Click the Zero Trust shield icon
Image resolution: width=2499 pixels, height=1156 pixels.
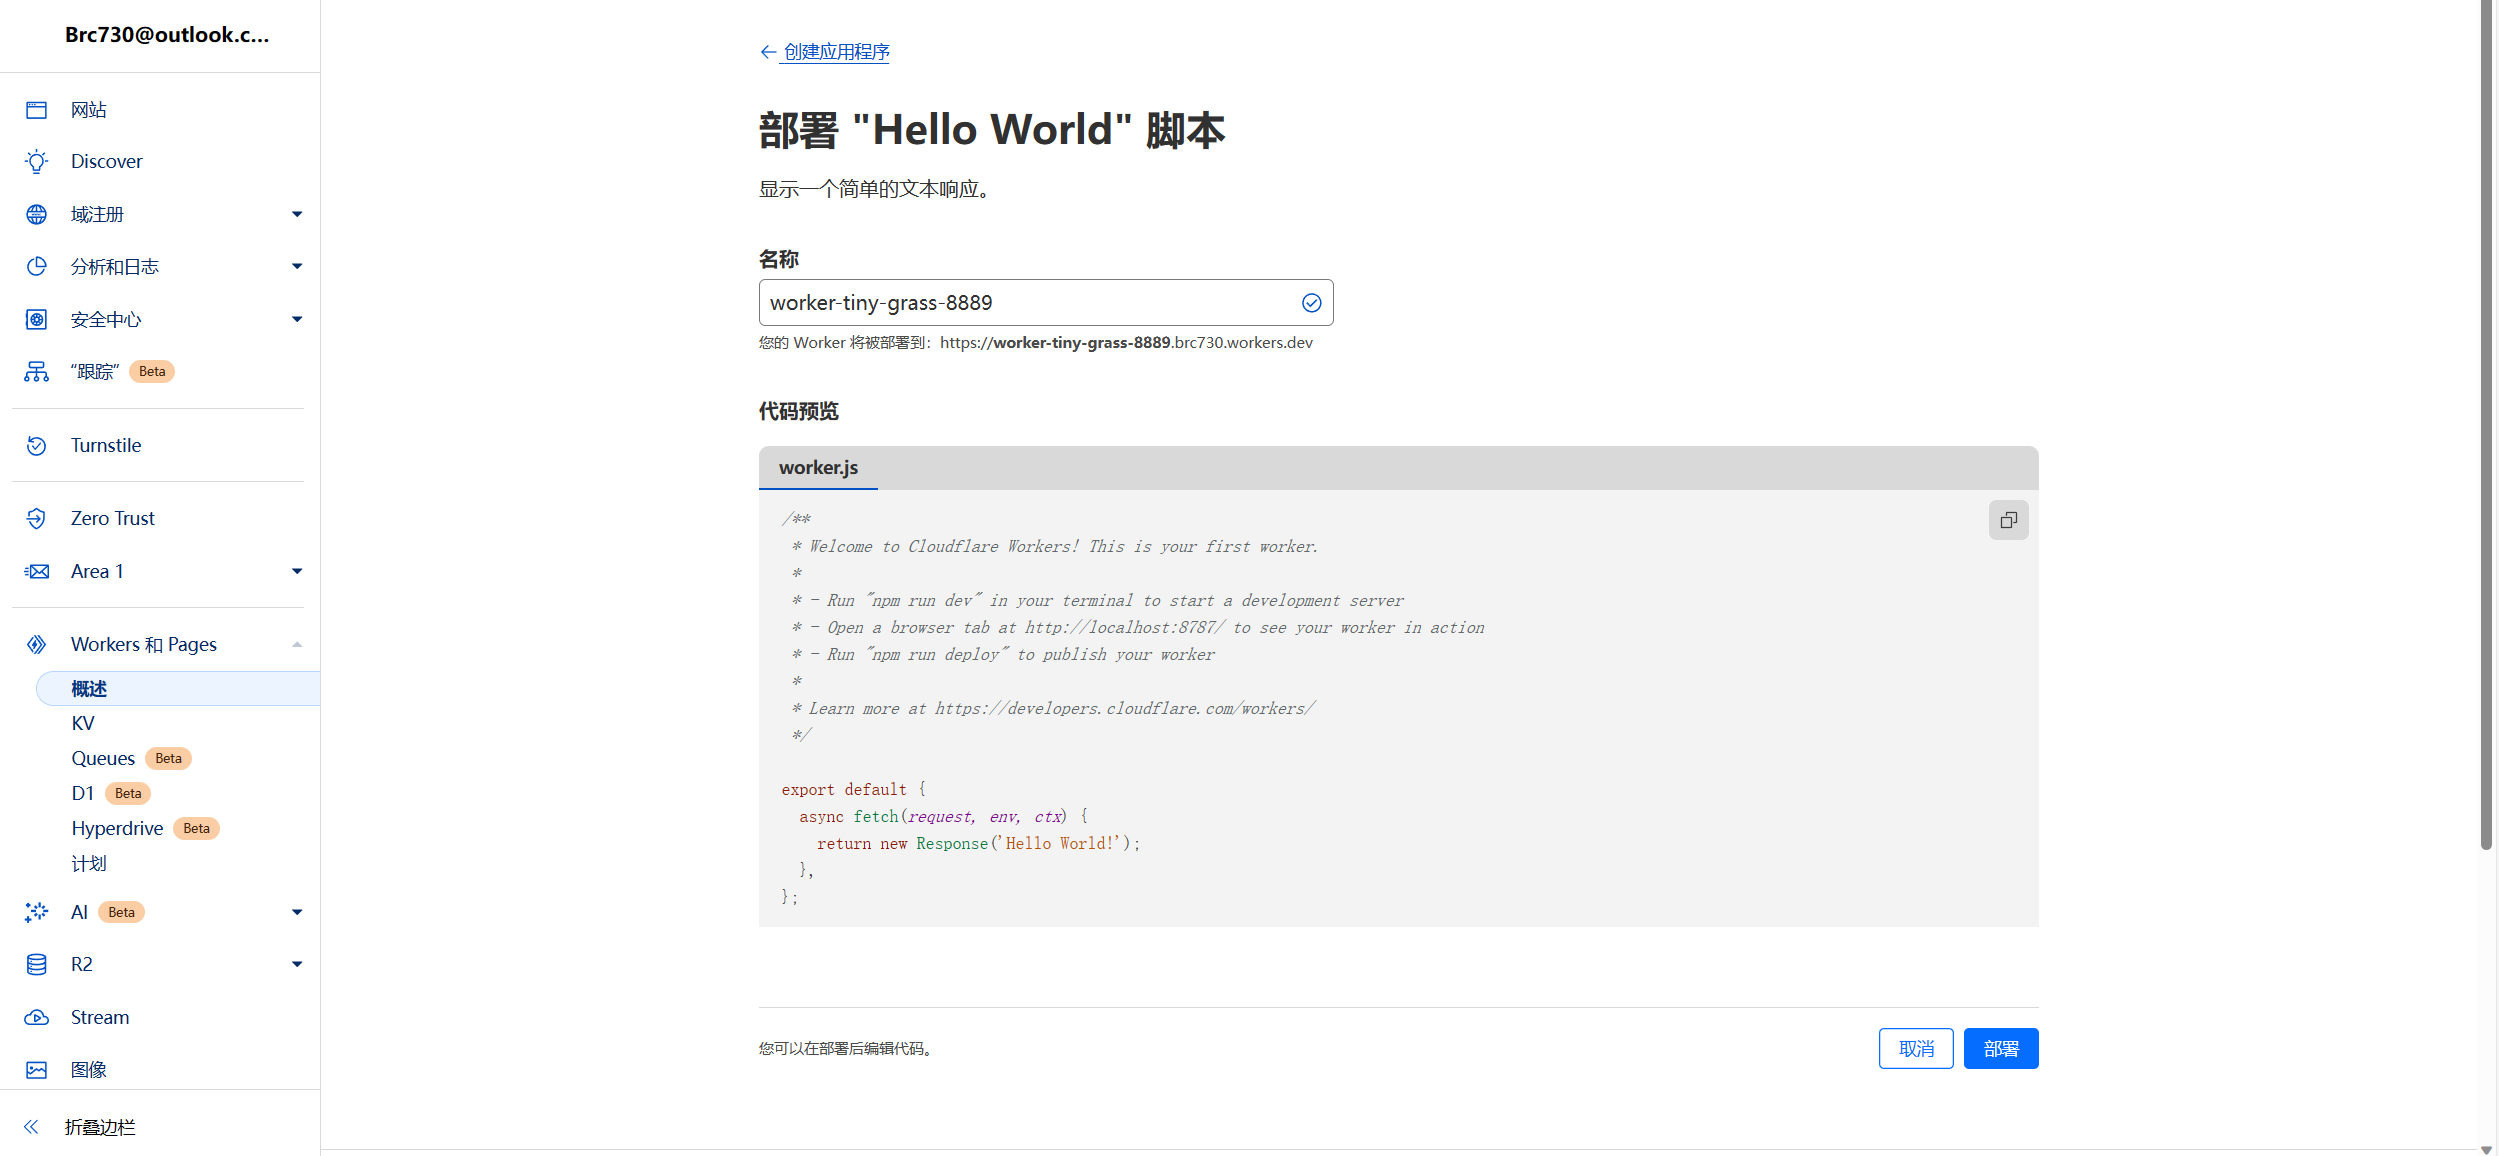37,518
